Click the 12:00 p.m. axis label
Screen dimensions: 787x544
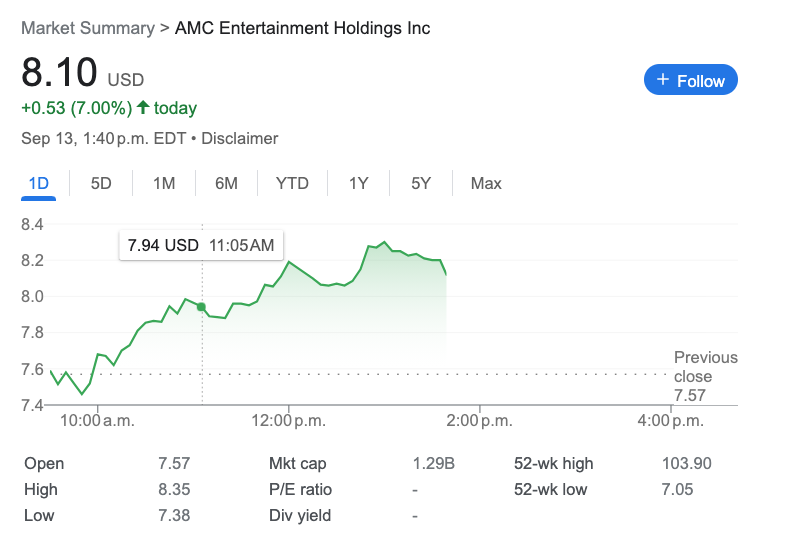pos(289,420)
